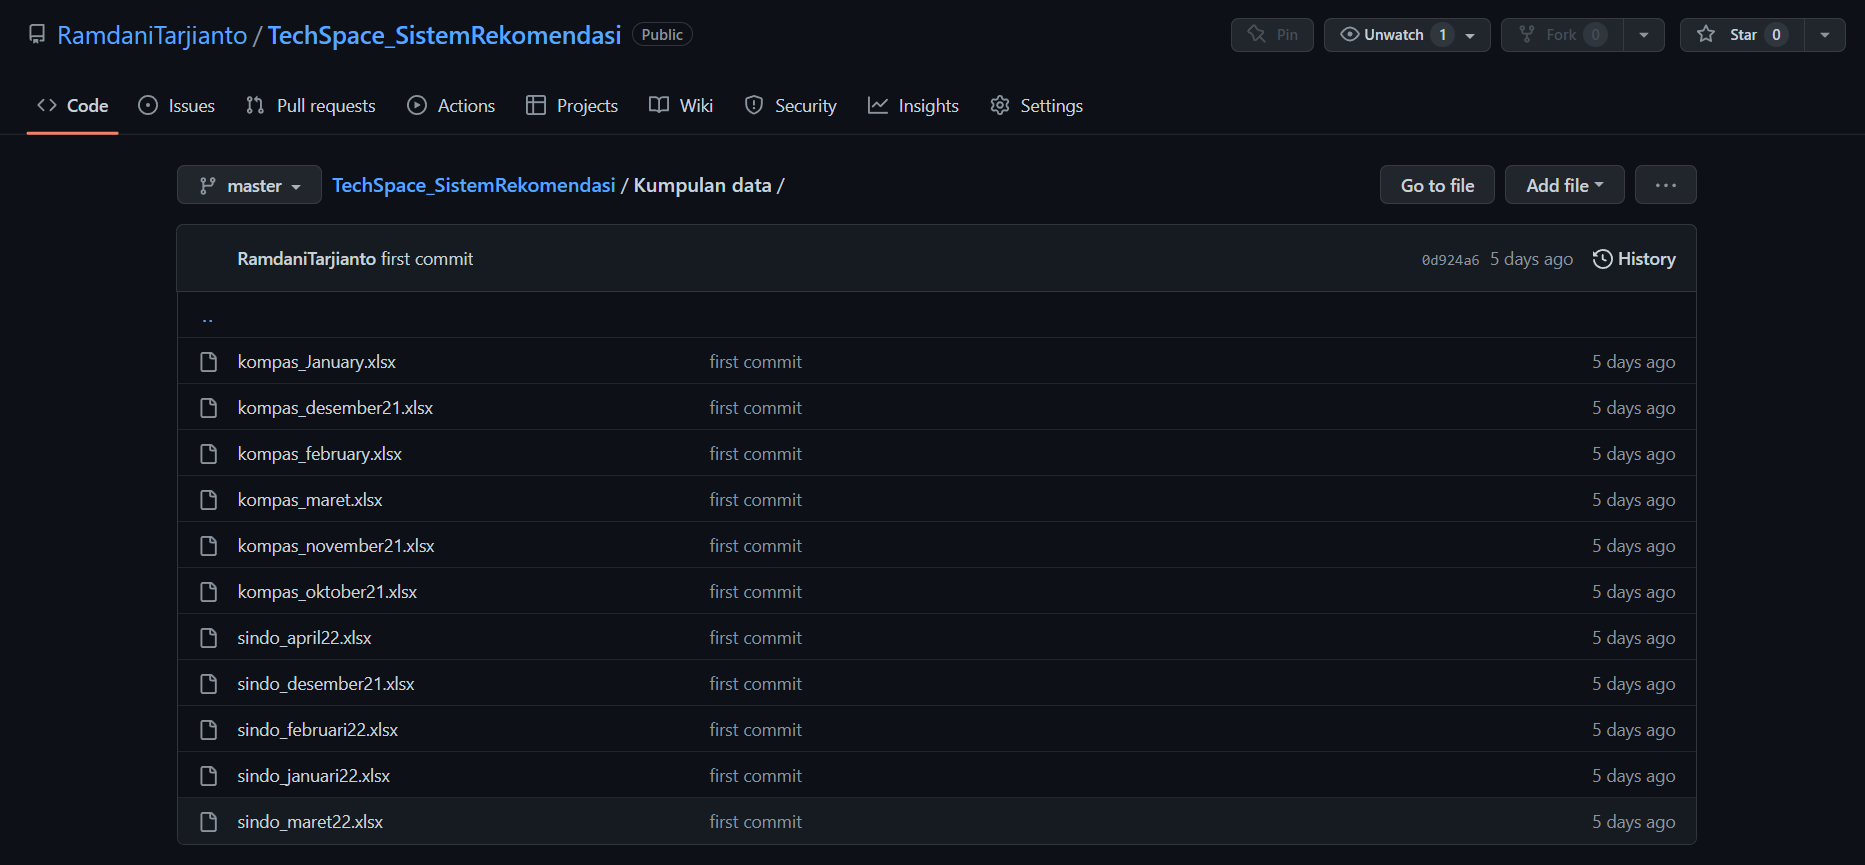Click the file icon beside sindo_februari22.xlsx
The height and width of the screenshot is (865, 1865).
pyautogui.click(x=208, y=730)
